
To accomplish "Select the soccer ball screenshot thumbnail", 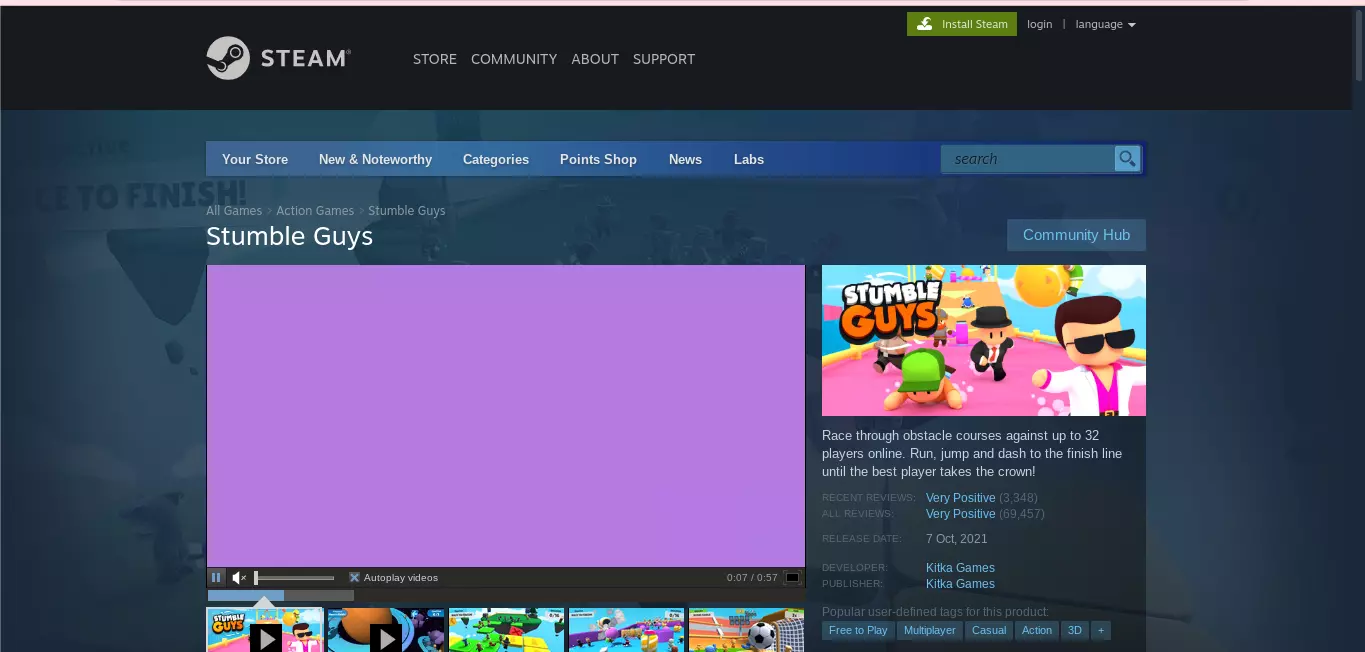I will coord(747,630).
